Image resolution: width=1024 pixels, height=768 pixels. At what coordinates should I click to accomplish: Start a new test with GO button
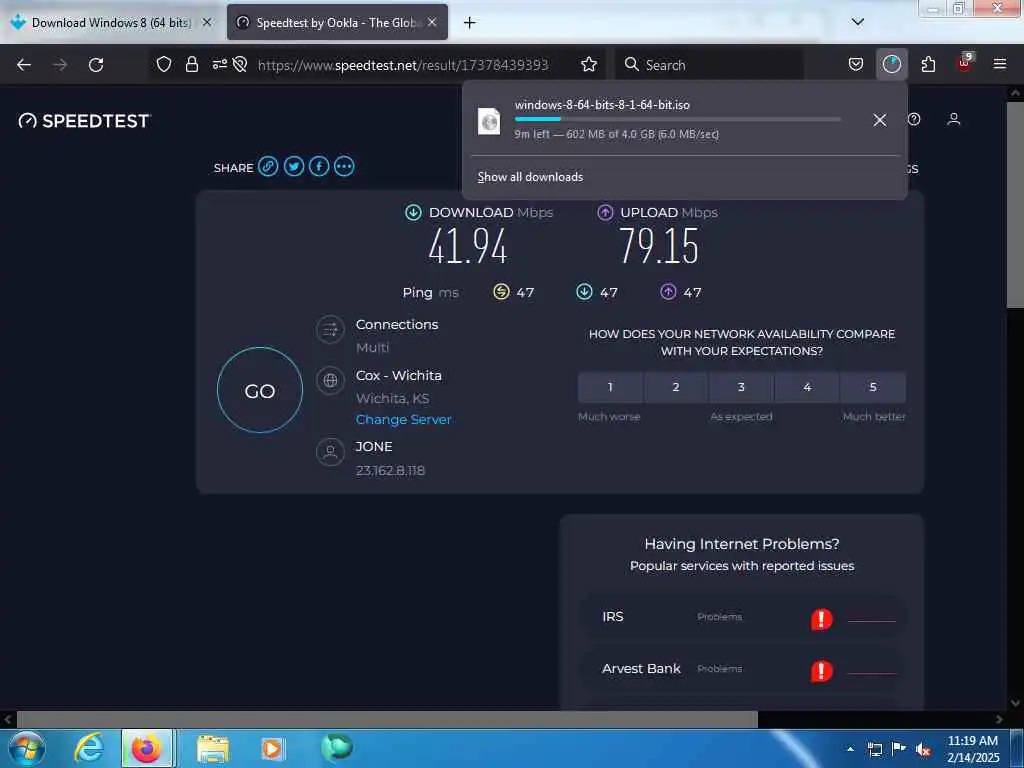(x=260, y=390)
